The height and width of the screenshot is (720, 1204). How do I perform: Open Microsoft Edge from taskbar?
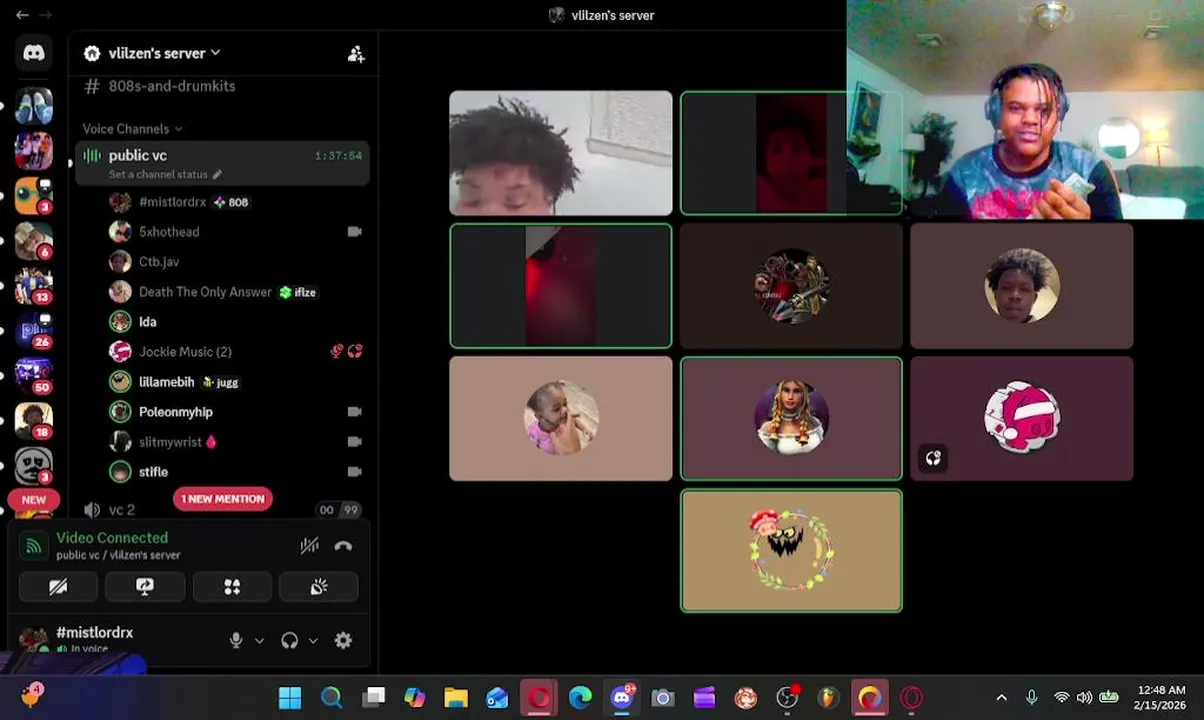click(580, 697)
